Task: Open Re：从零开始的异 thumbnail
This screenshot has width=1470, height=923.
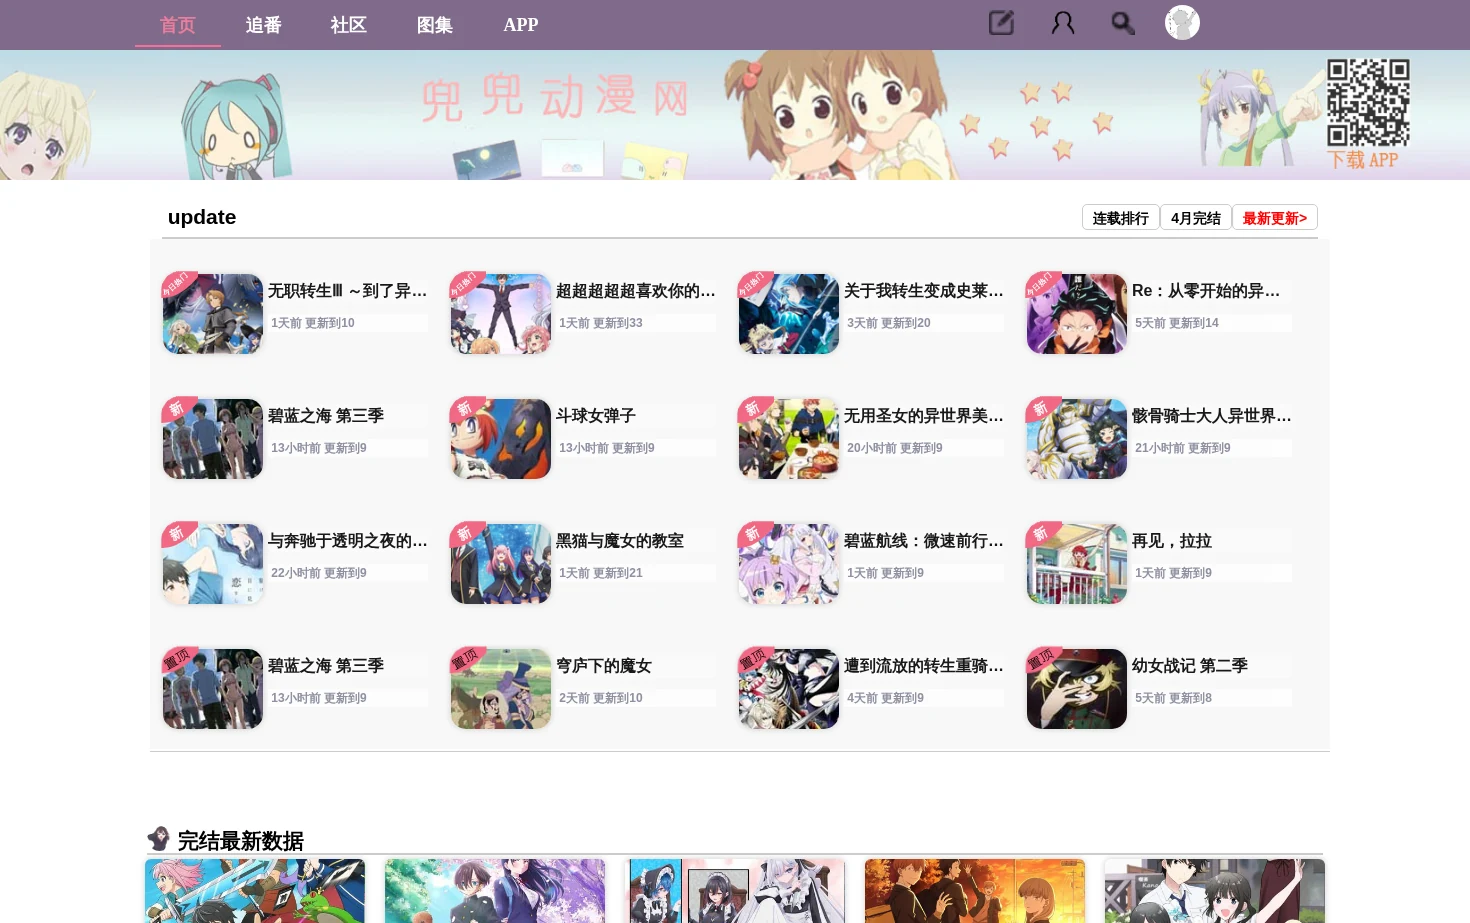Action: pyautogui.click(x=1077, y=314)
